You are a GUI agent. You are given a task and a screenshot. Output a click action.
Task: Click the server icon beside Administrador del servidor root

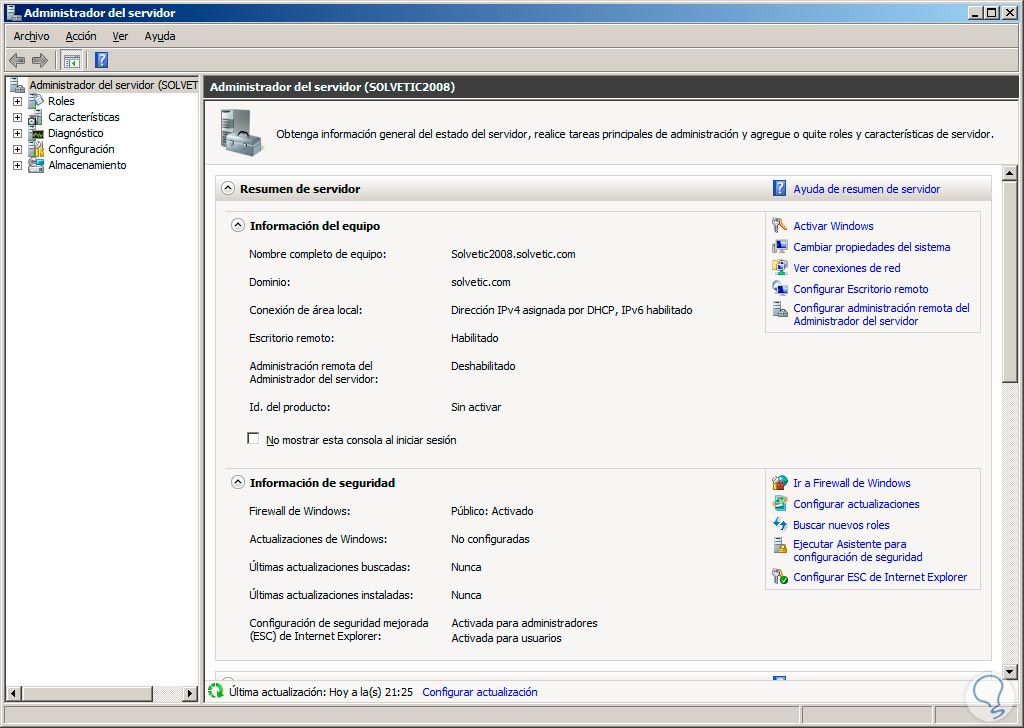pos(18,85)
